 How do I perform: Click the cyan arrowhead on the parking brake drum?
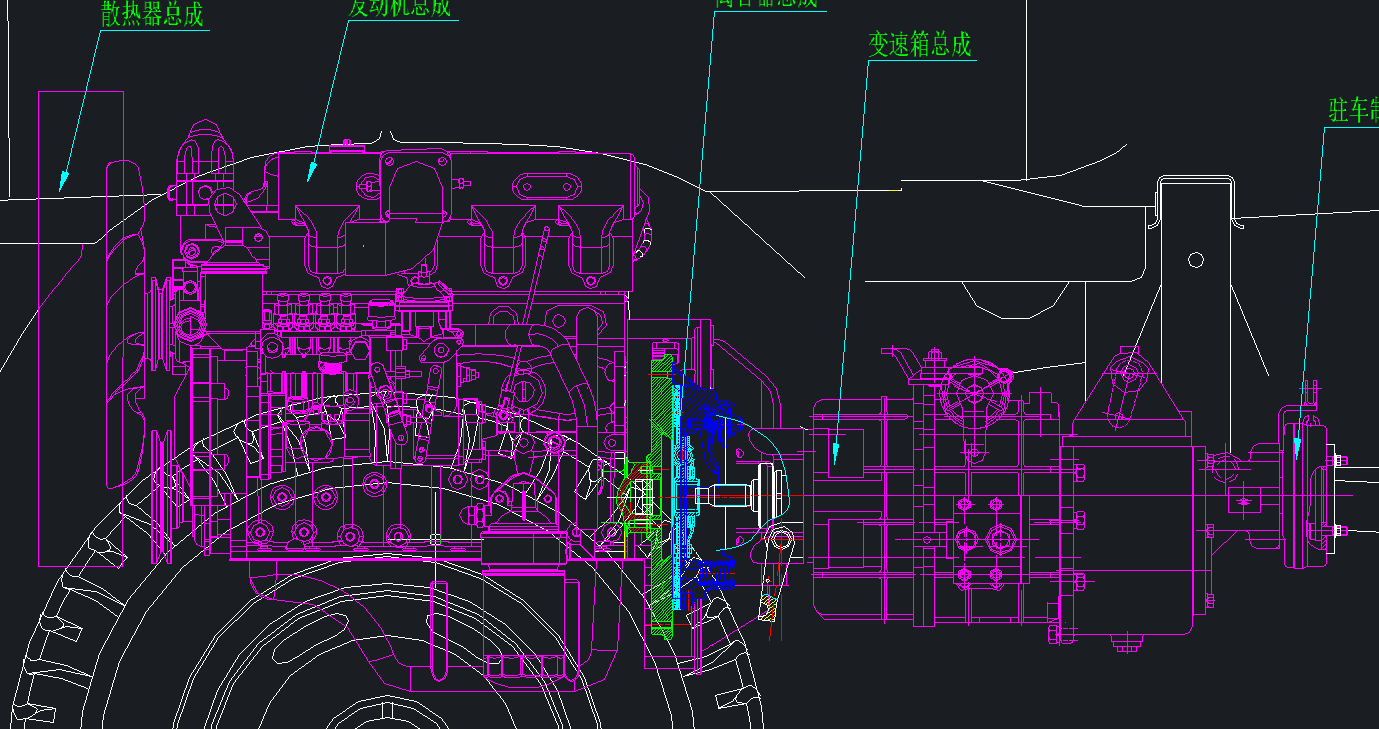(x=1297, y=448)
